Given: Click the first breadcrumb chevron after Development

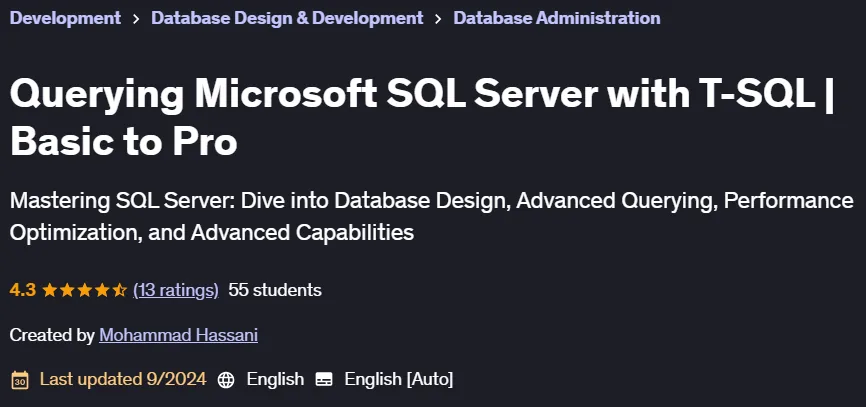Looking at the screenshot, I should pos(136,19).
